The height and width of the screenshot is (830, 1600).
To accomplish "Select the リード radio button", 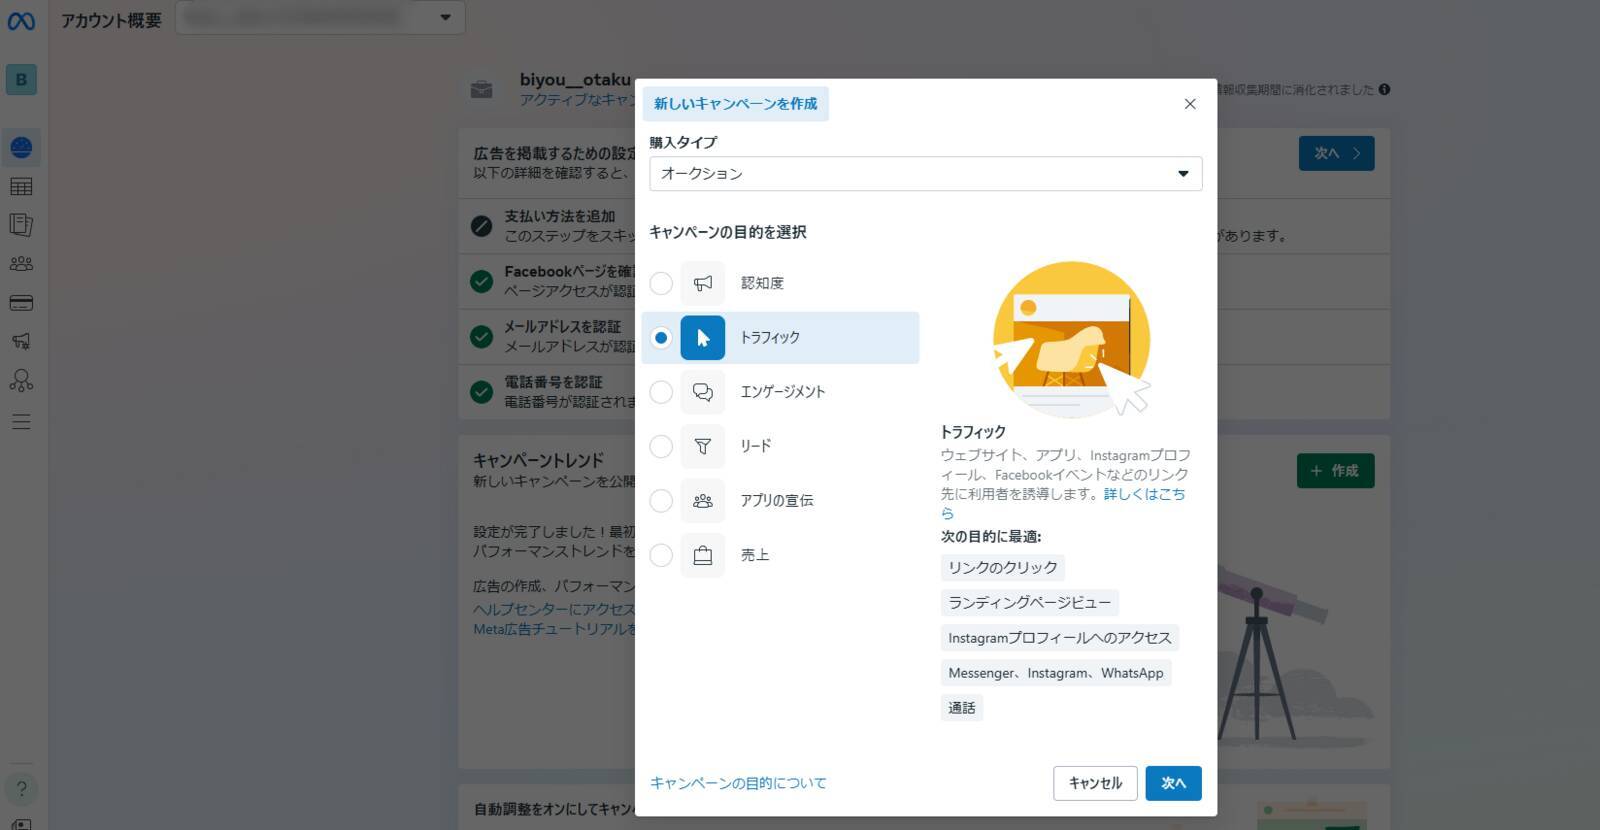I will tap(661, 446).
